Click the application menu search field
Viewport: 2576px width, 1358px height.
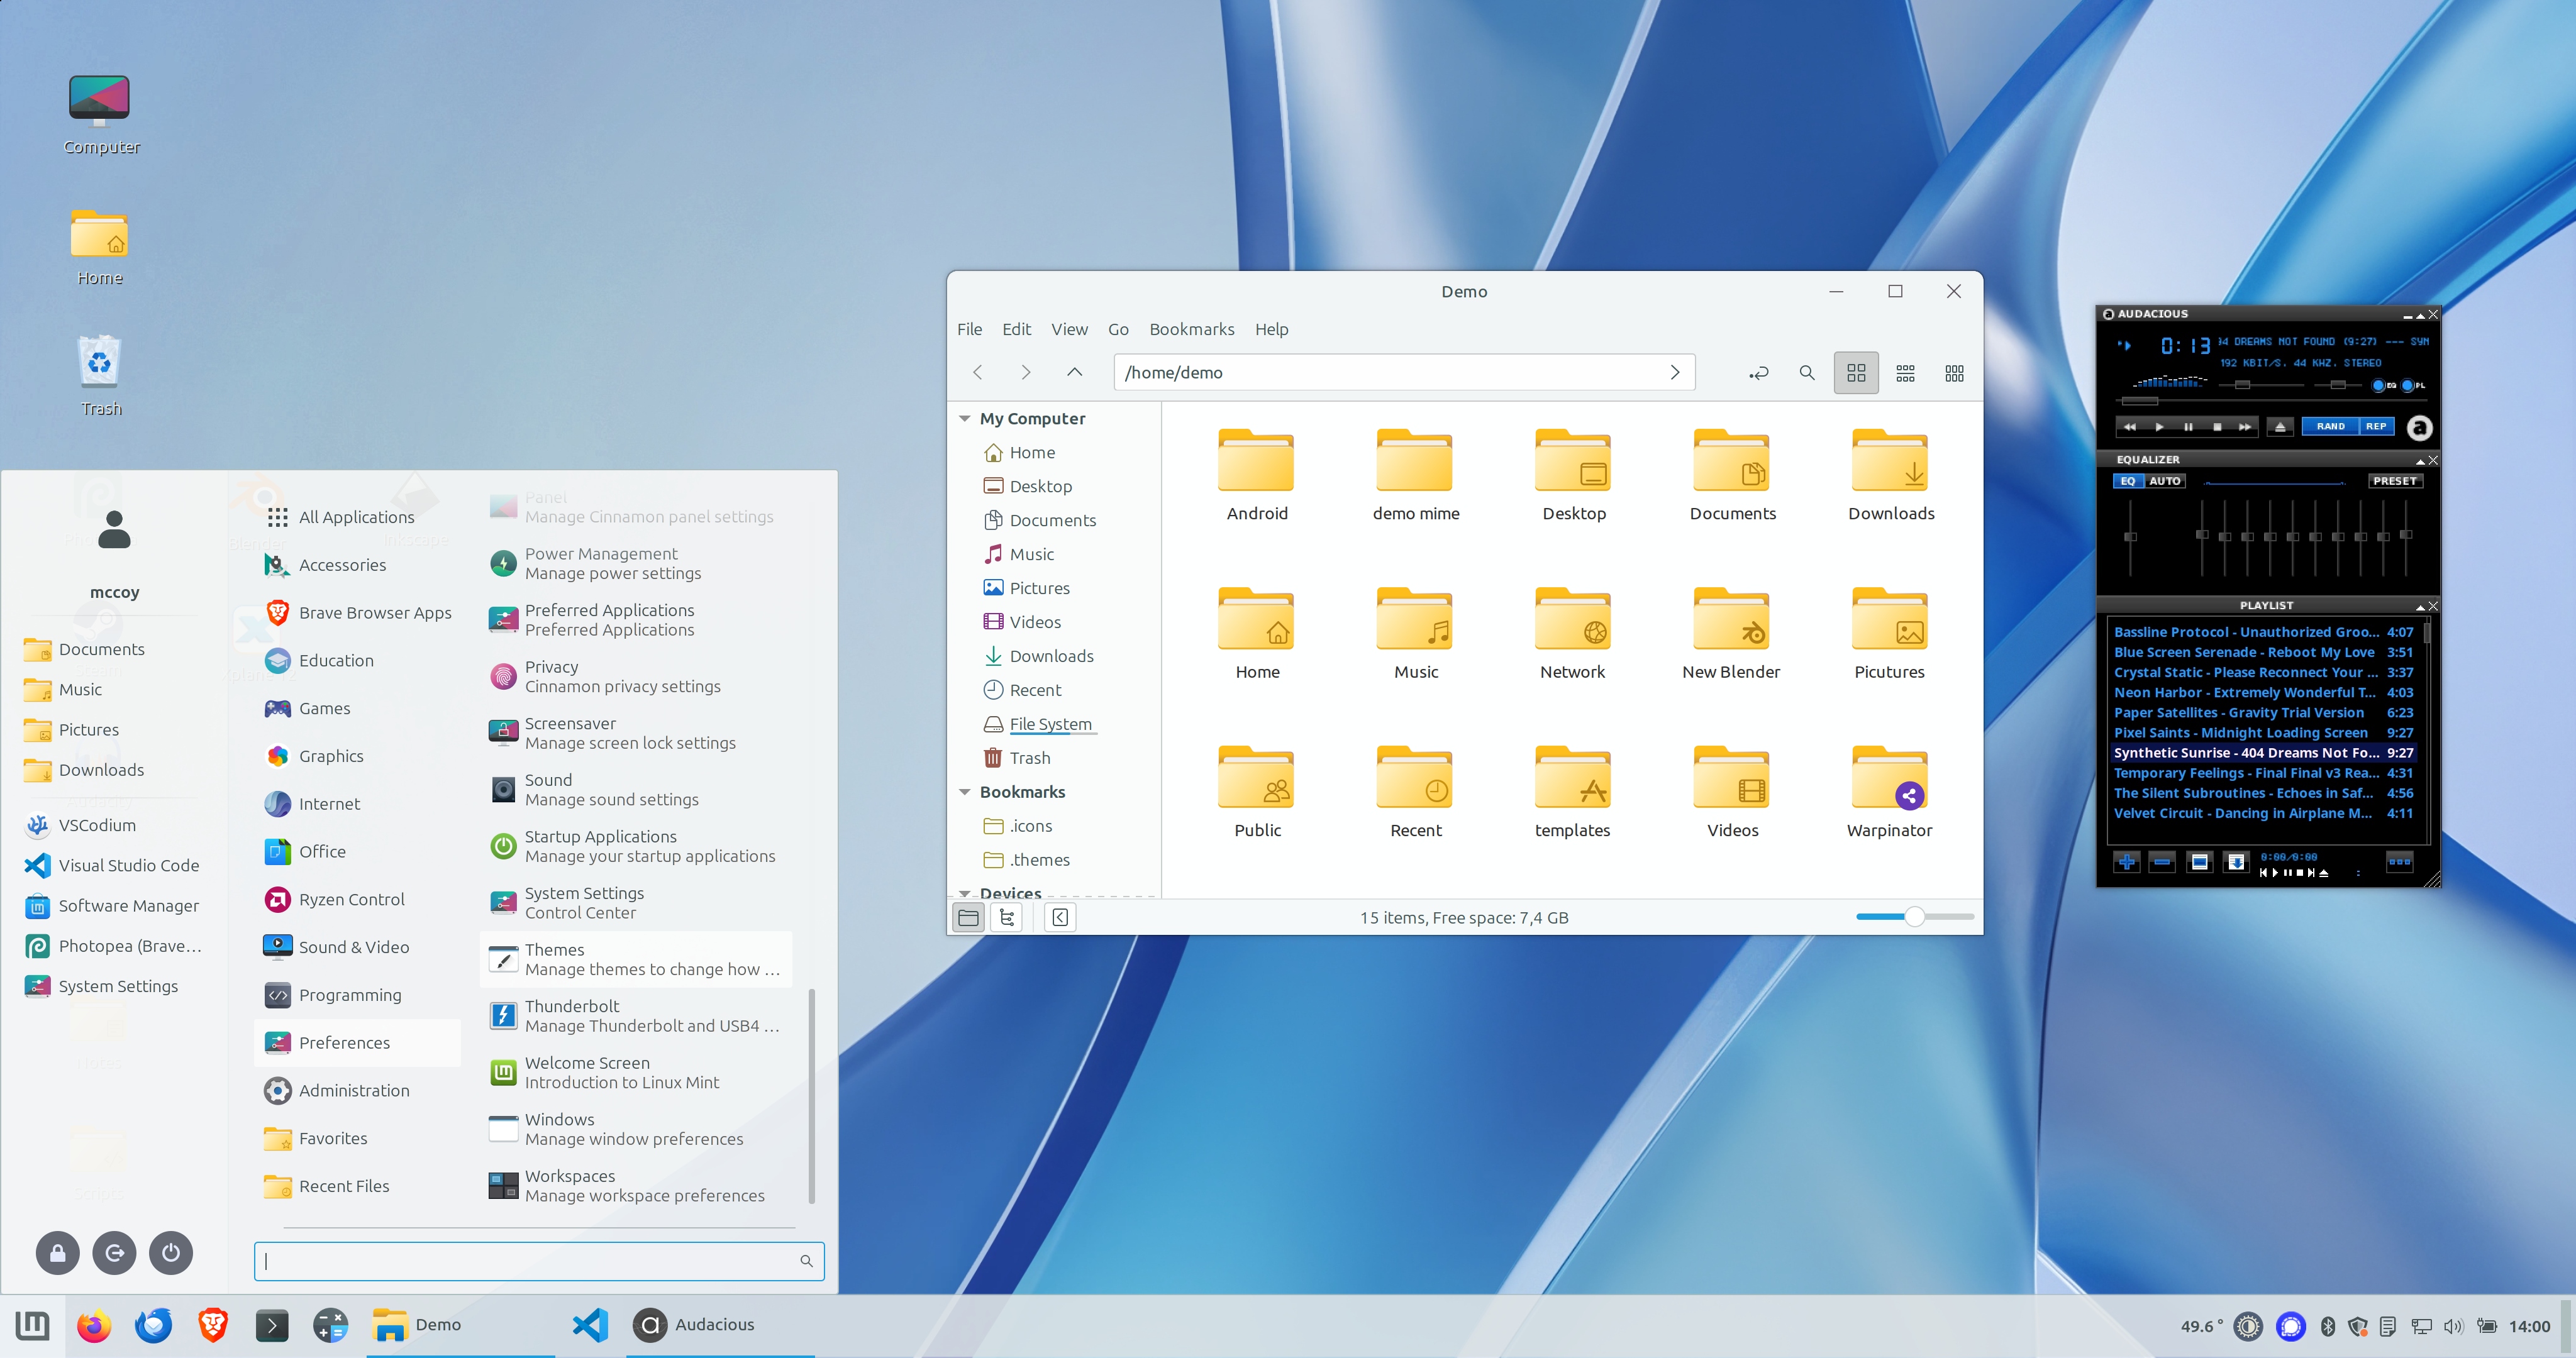[x=539, y=1261]
